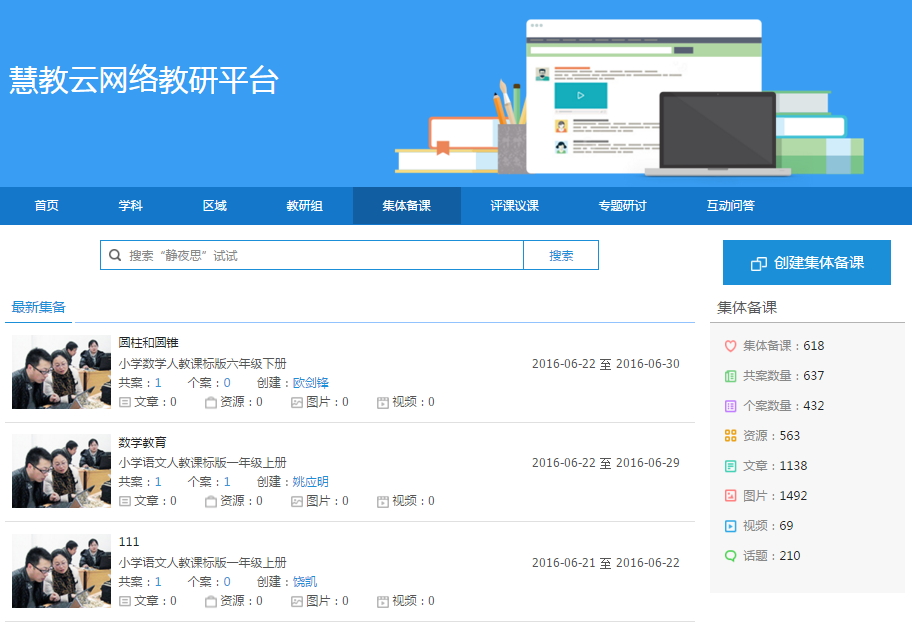Click the heart icon beside 集体备课 count

click(730, 346)
